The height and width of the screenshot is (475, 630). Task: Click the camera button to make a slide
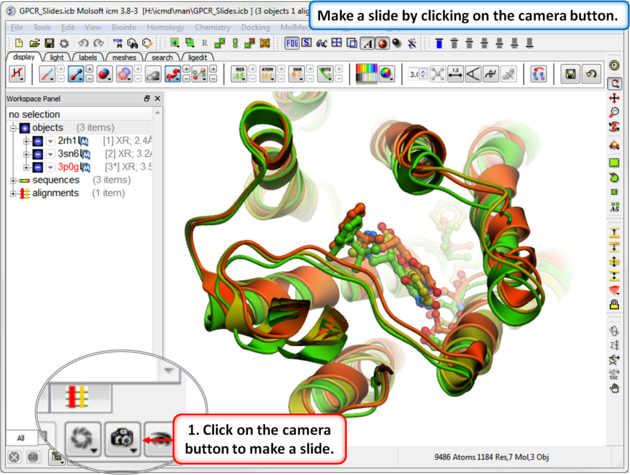click(x=121, y=437)
